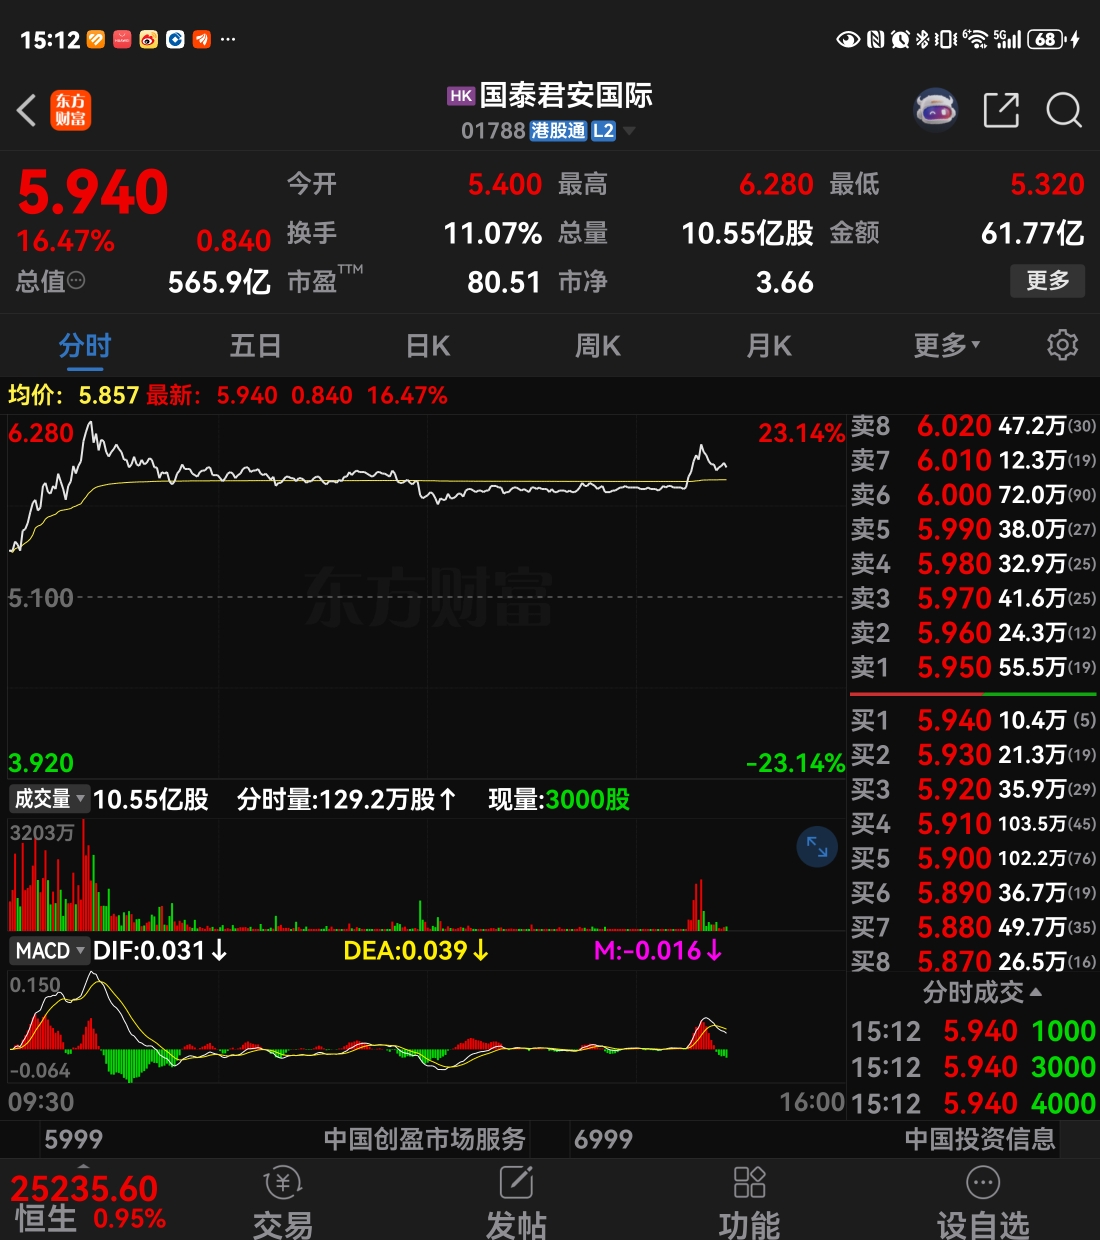Tap the L2 level badge
This screenshot has height=1240, width=1100.
pos(603,131)
